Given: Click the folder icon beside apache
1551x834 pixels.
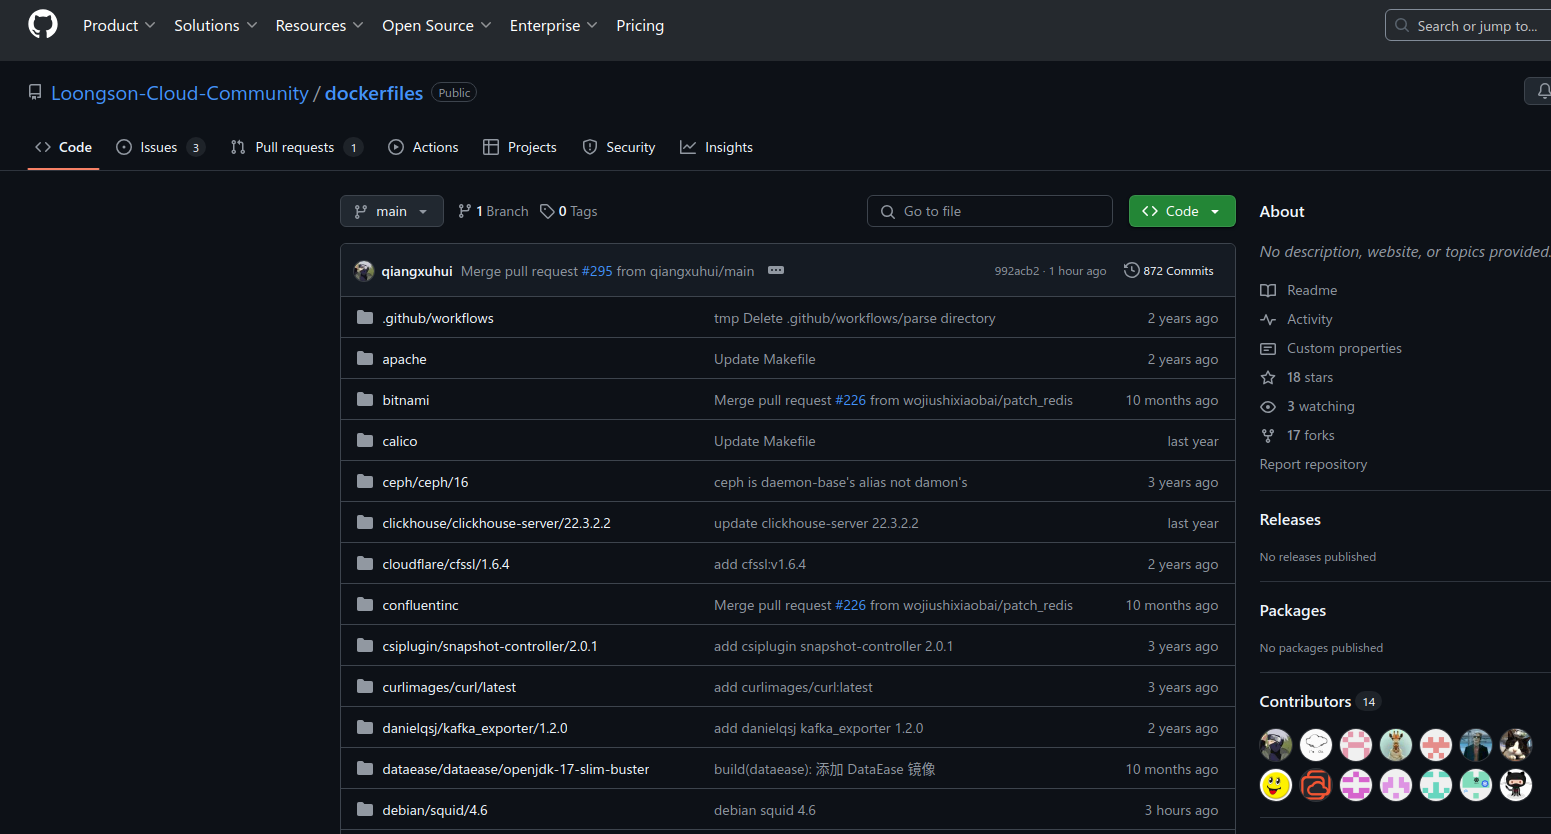Looking at the screenshot, I should point(365,359).
